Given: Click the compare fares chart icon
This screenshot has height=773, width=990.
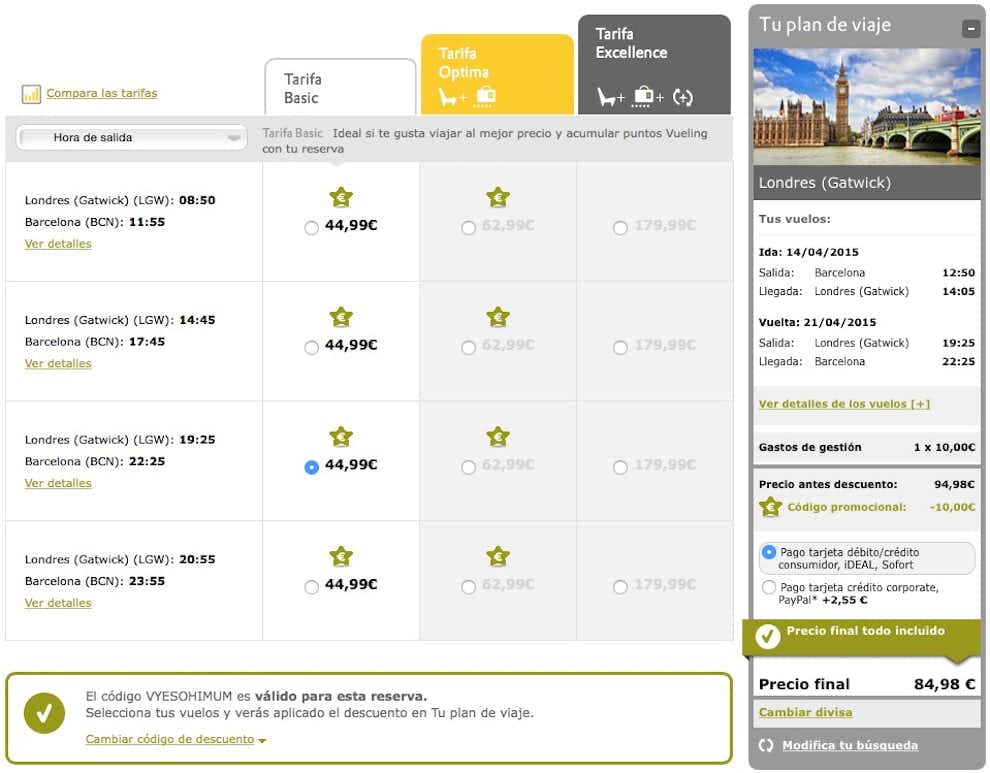Looking at the screenshot, I should 31,94.
